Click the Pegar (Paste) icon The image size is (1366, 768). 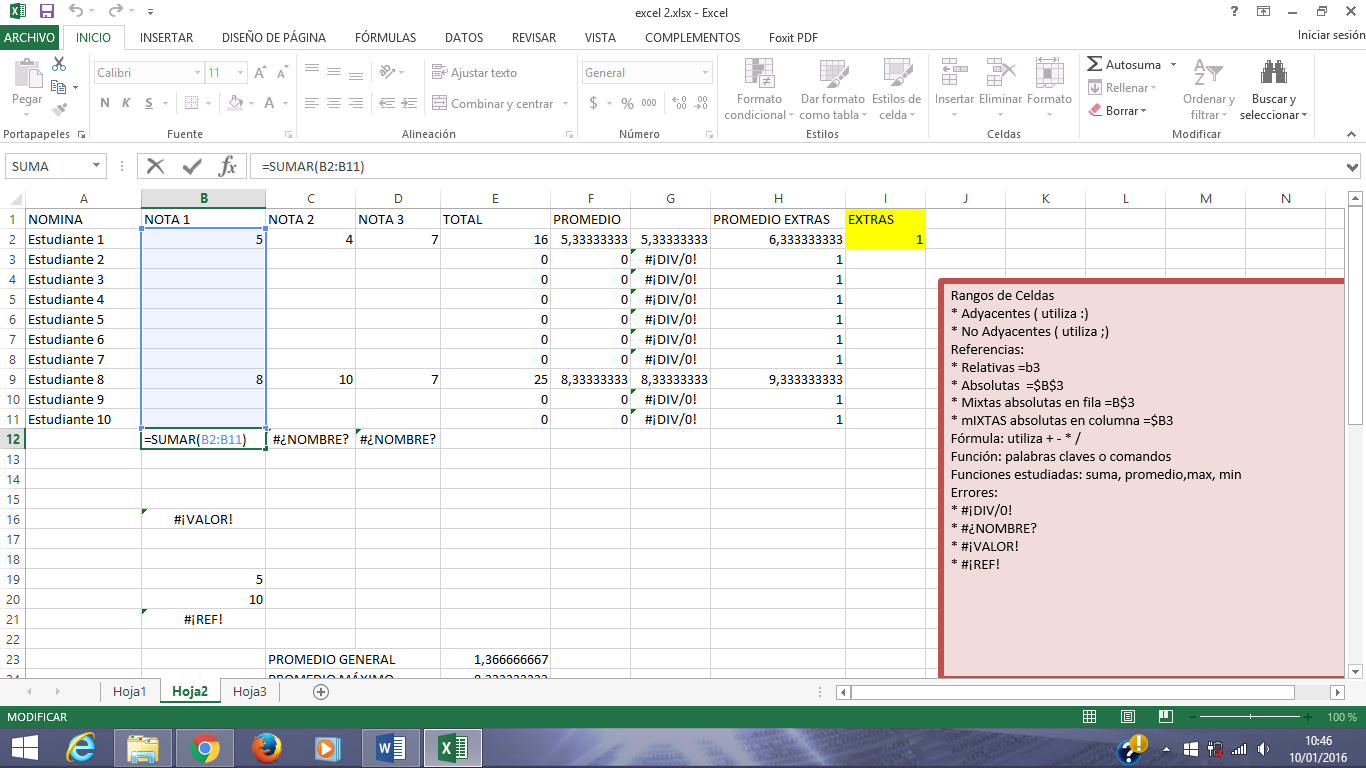click(27, 80)
